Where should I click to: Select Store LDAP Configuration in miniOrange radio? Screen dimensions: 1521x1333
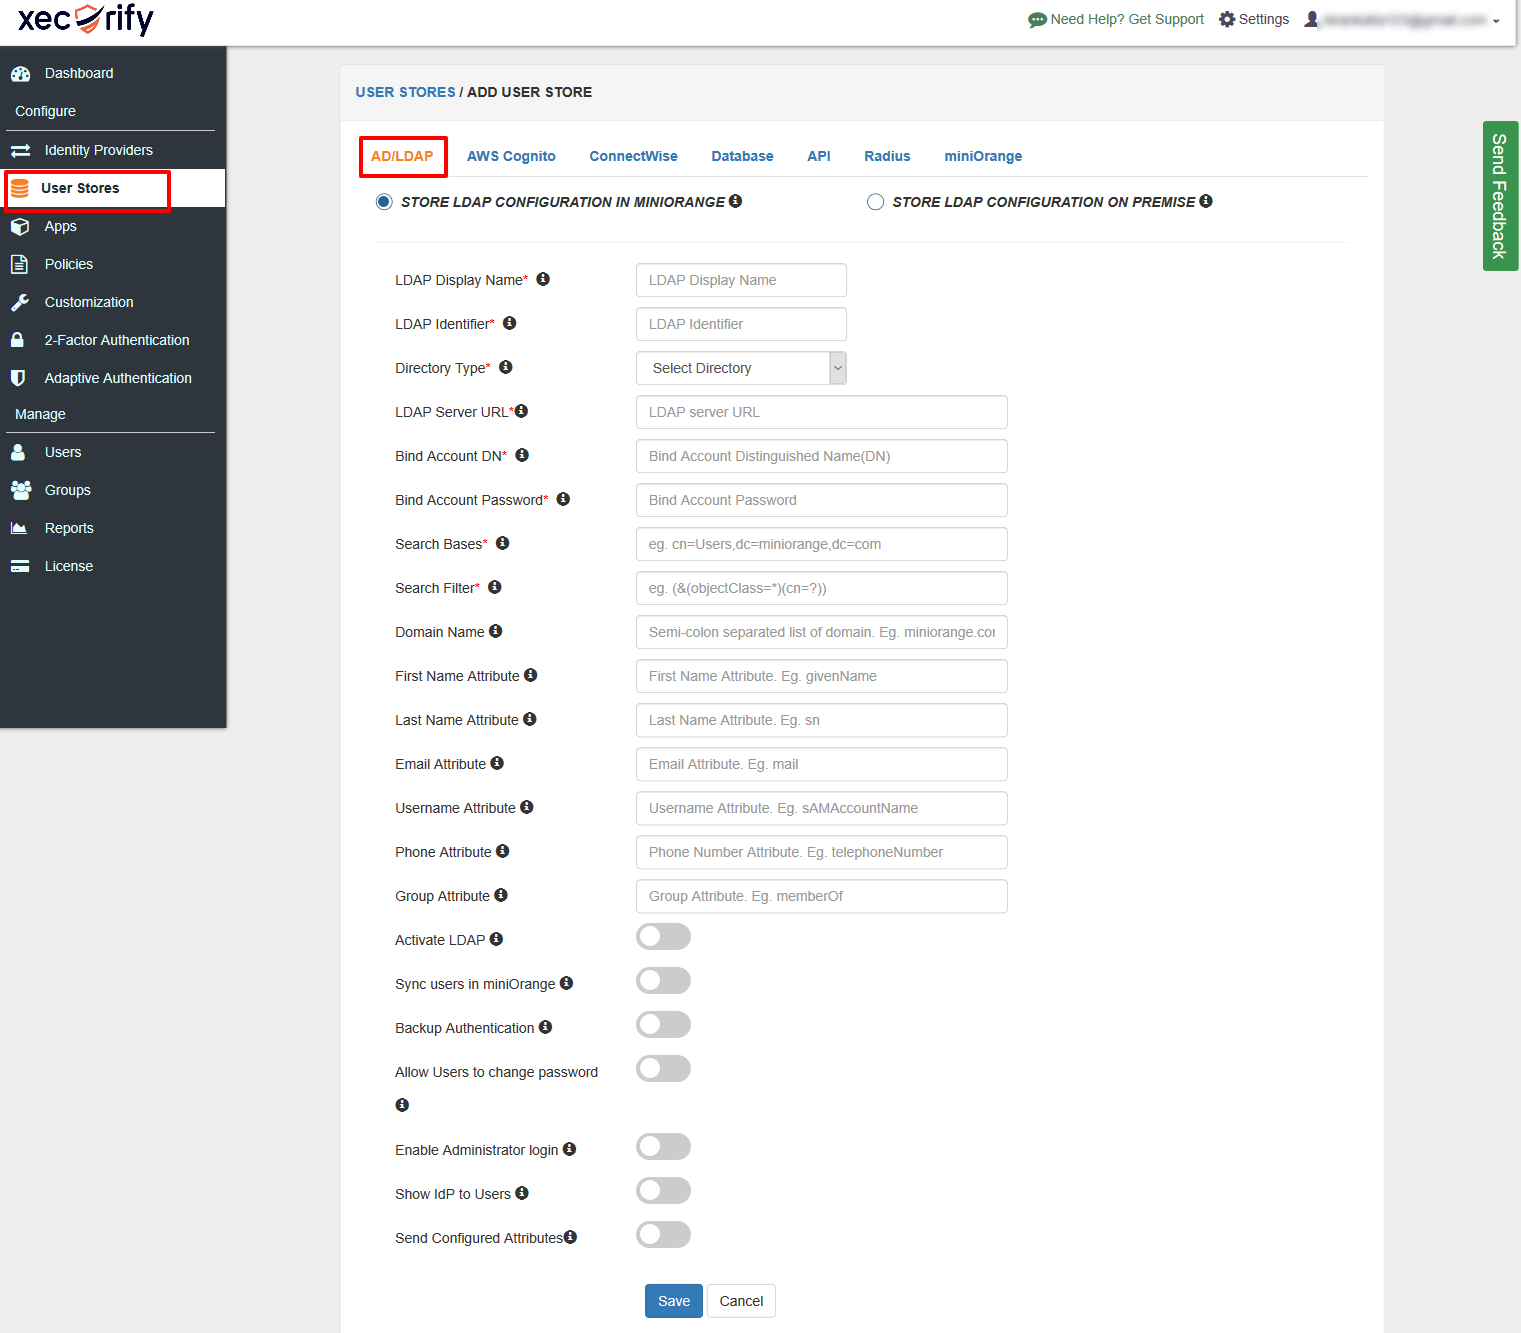tap(384, 202)
